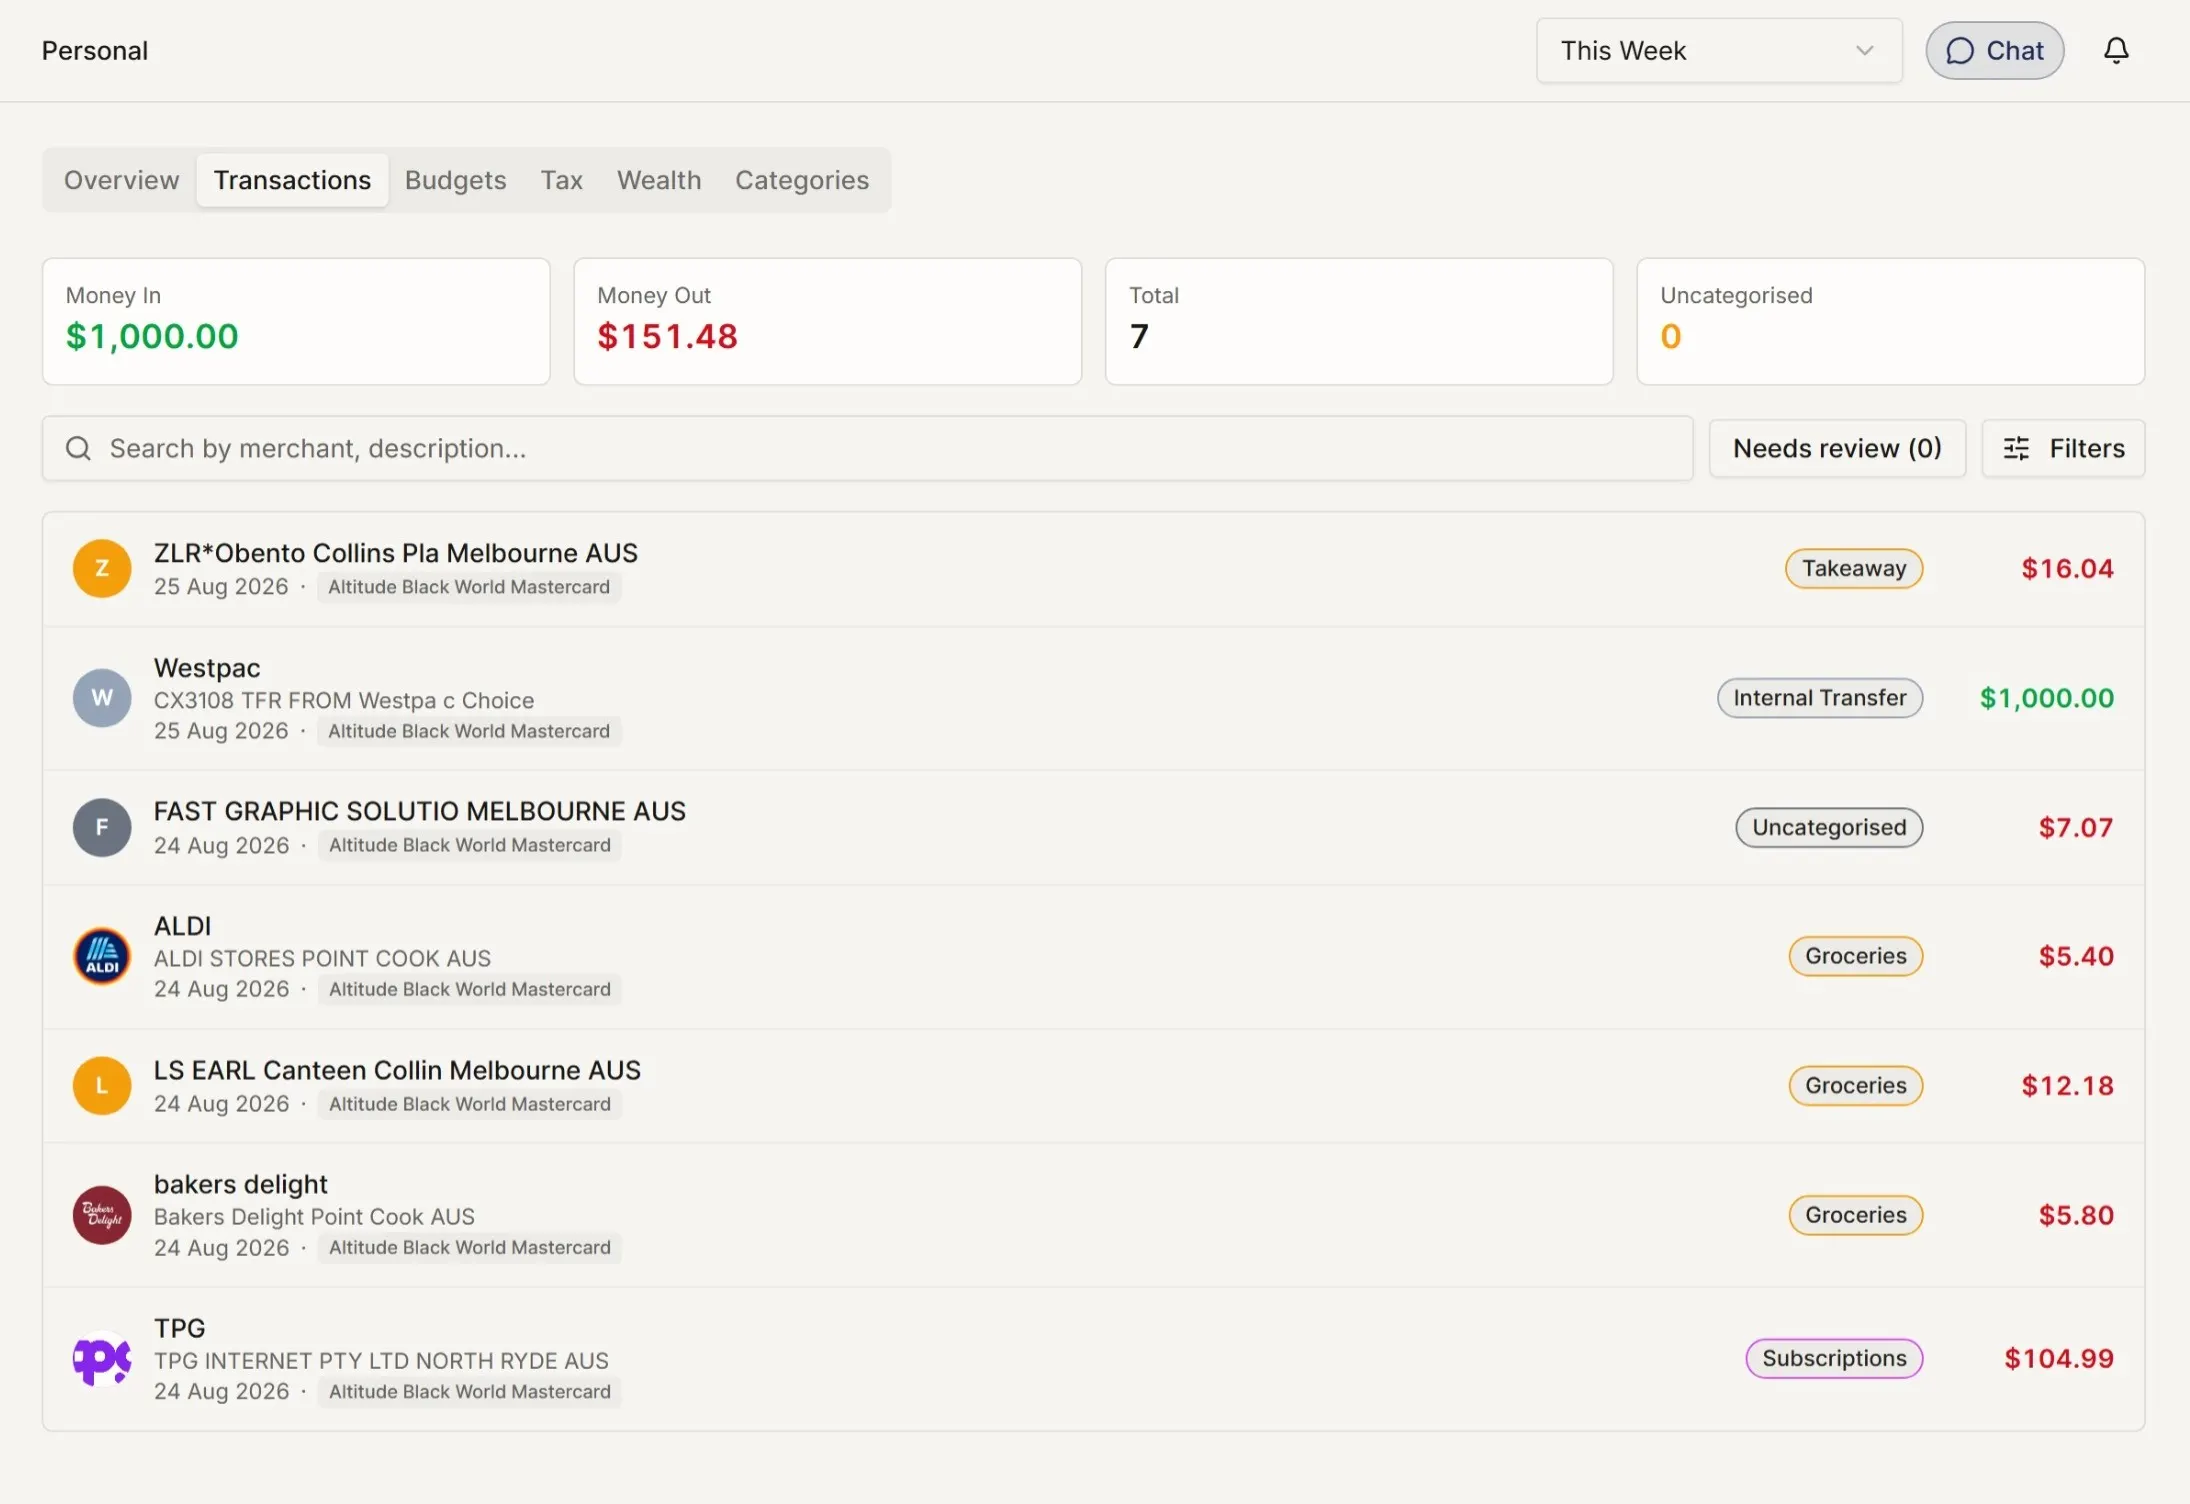Screen dimensions: 2190x1504
Task: Change the Subscriptions tag on TPG
Action: 1834,1359
